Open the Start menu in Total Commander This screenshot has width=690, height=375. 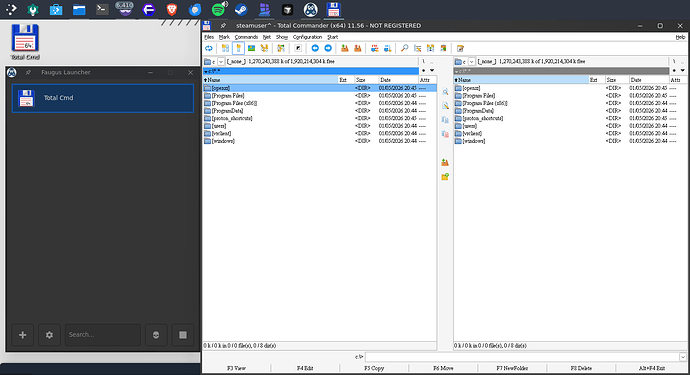click(x=333, y=37)
